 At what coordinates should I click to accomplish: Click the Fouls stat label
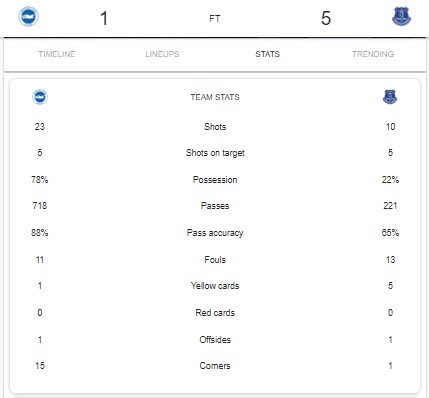click(x=215, y=260)
